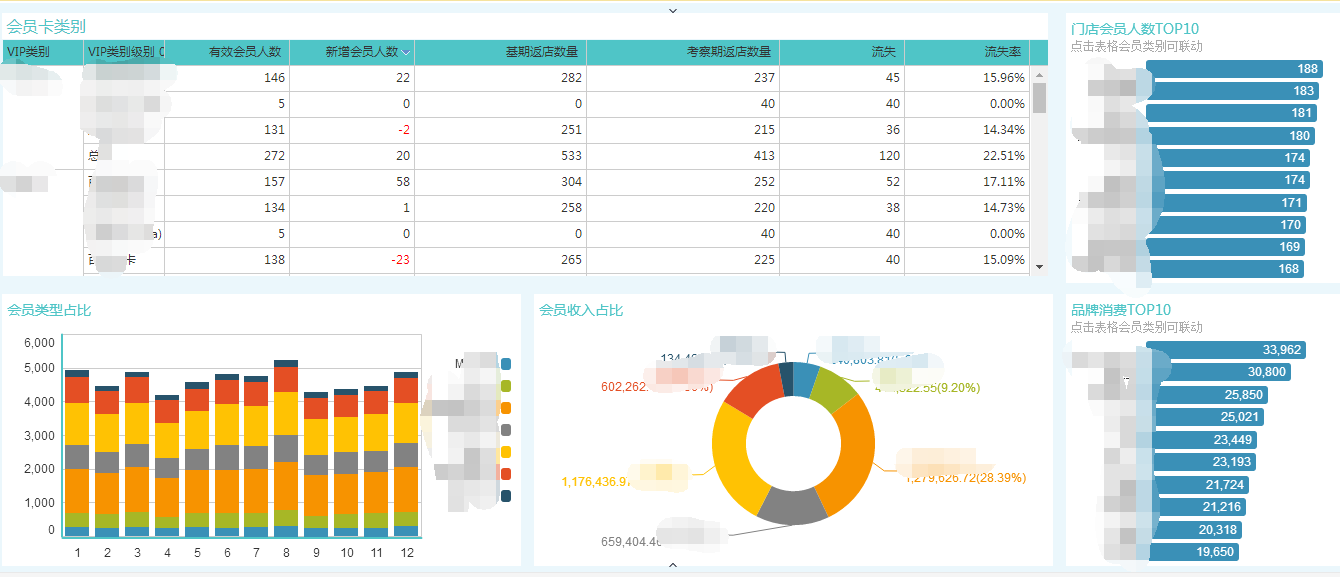
Task: Select the 有效会员人数 column header
Action: (x=244, y=52)
